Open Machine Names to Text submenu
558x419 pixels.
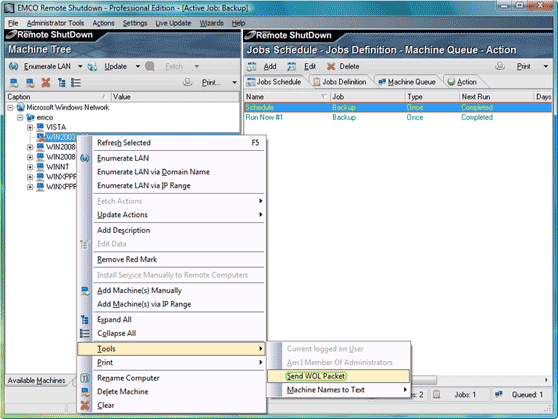[338, 390]
